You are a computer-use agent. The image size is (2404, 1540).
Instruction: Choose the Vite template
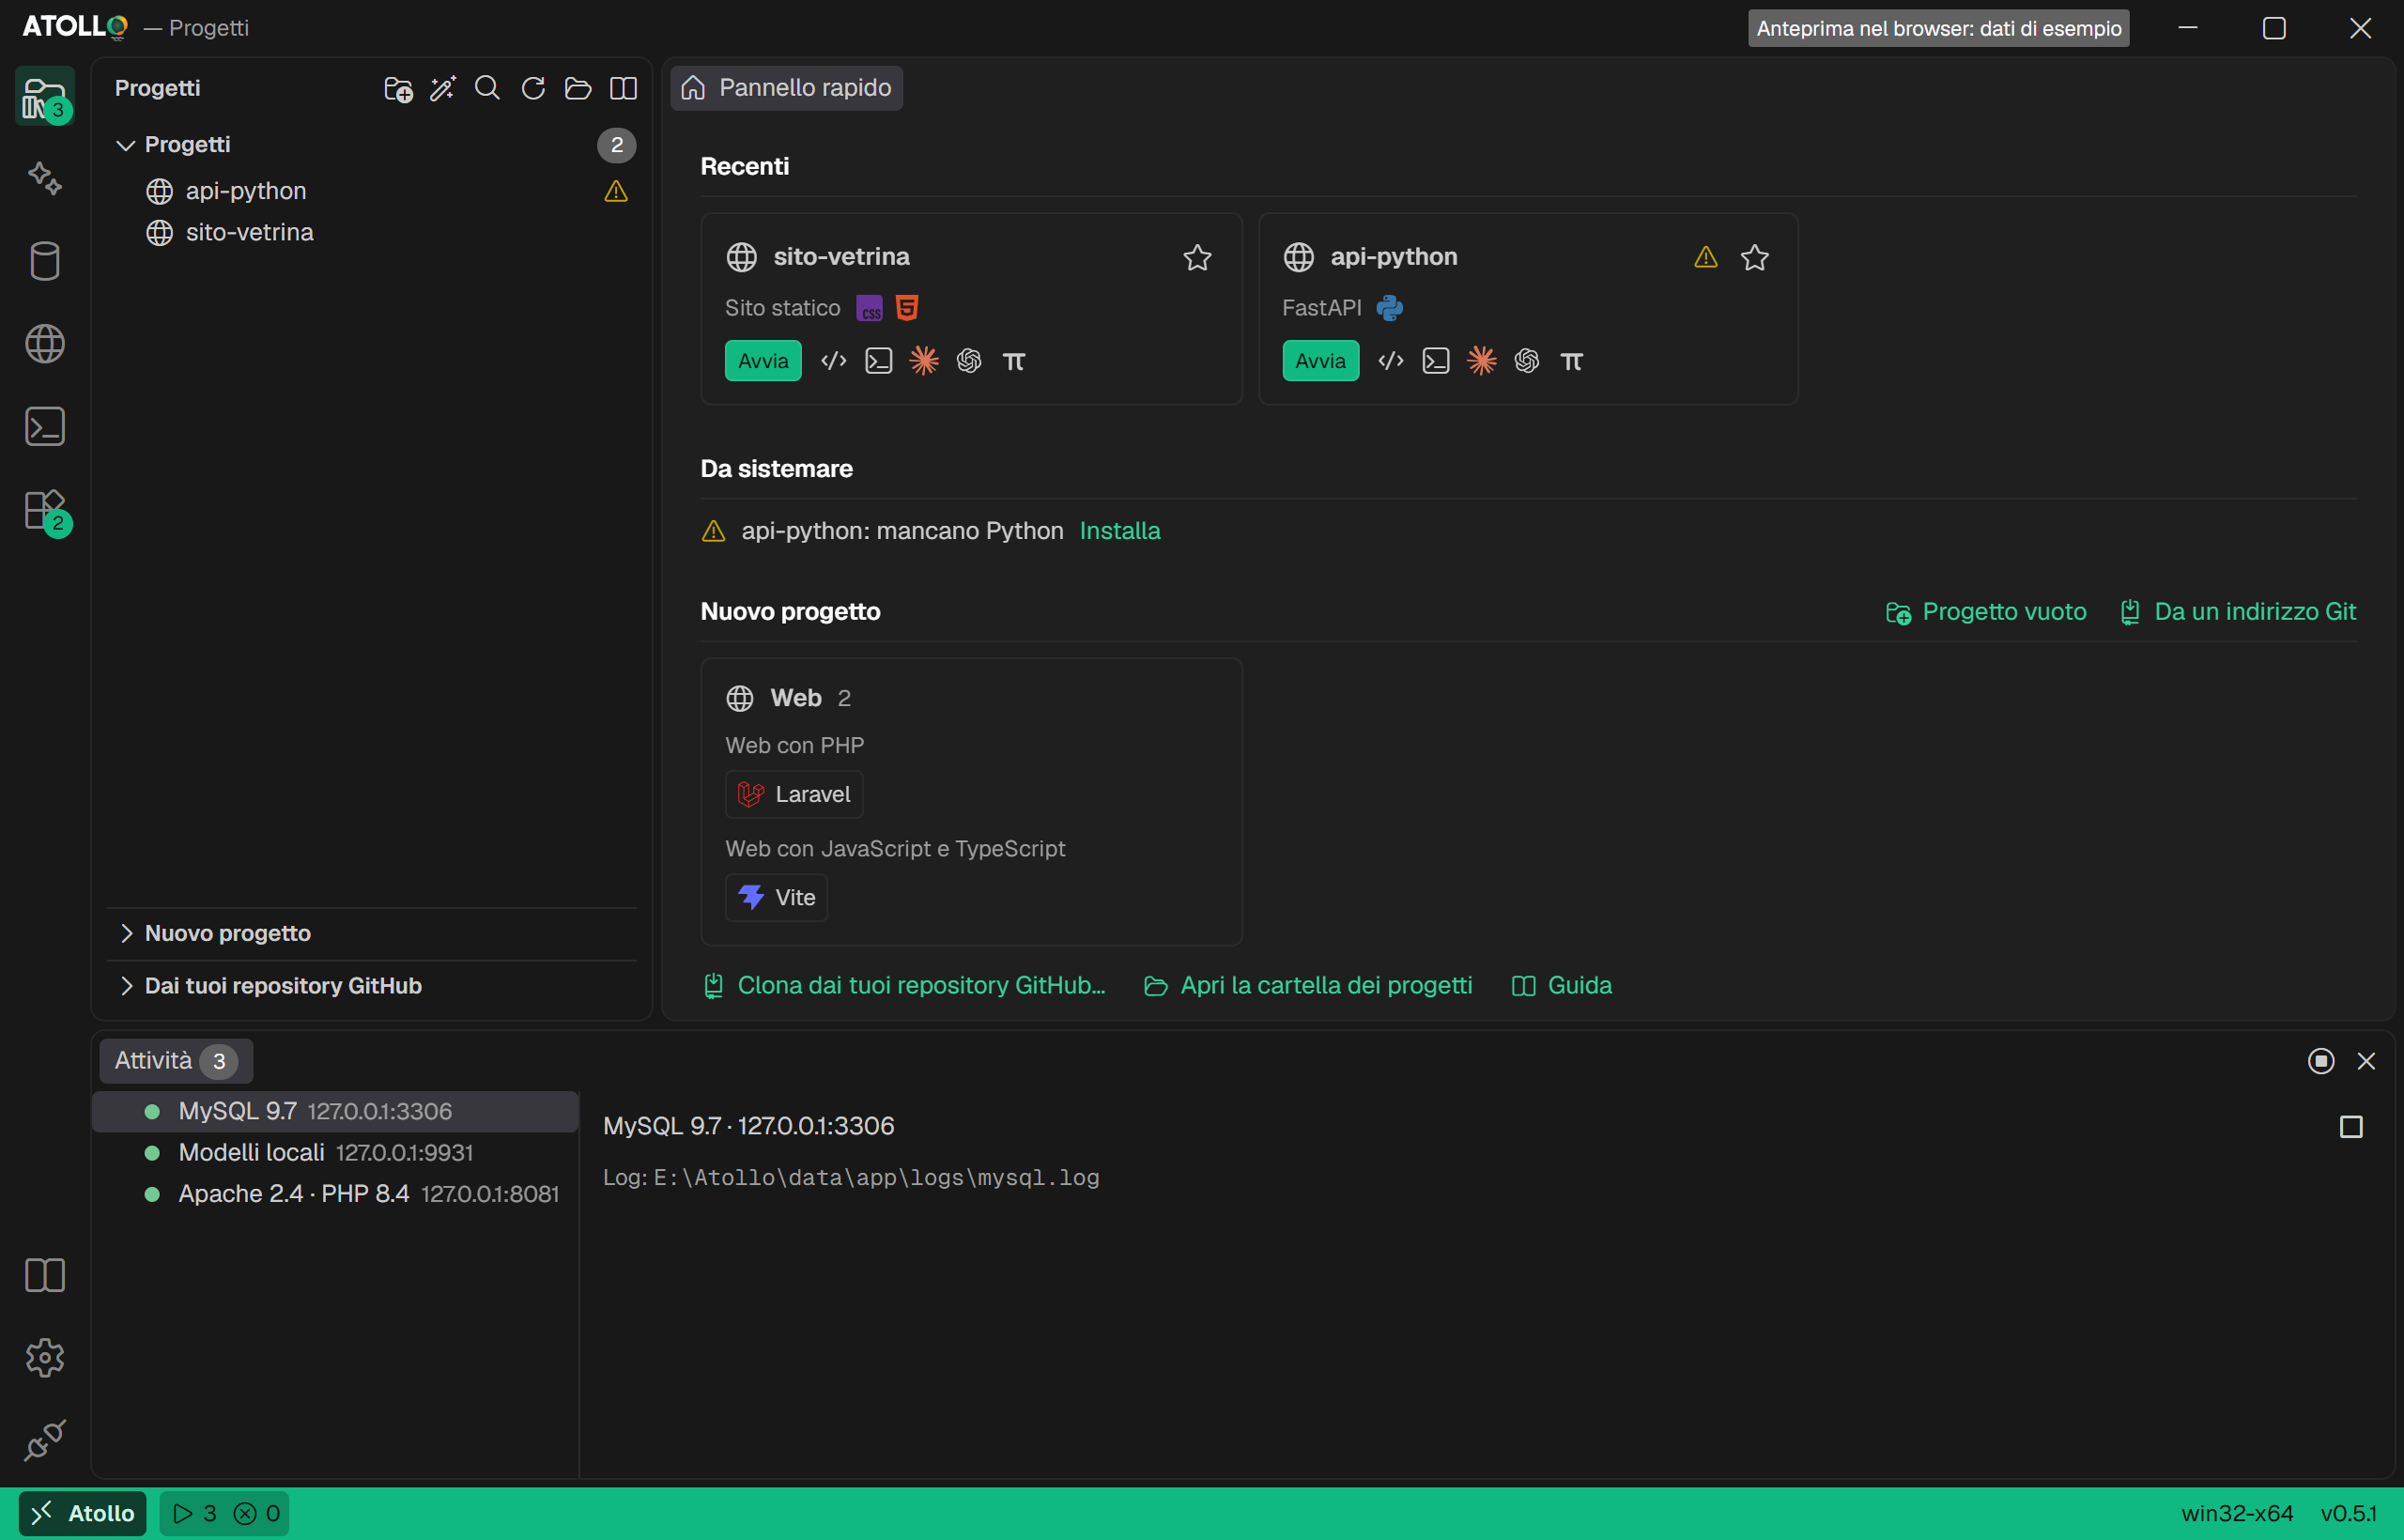(776, 898)
